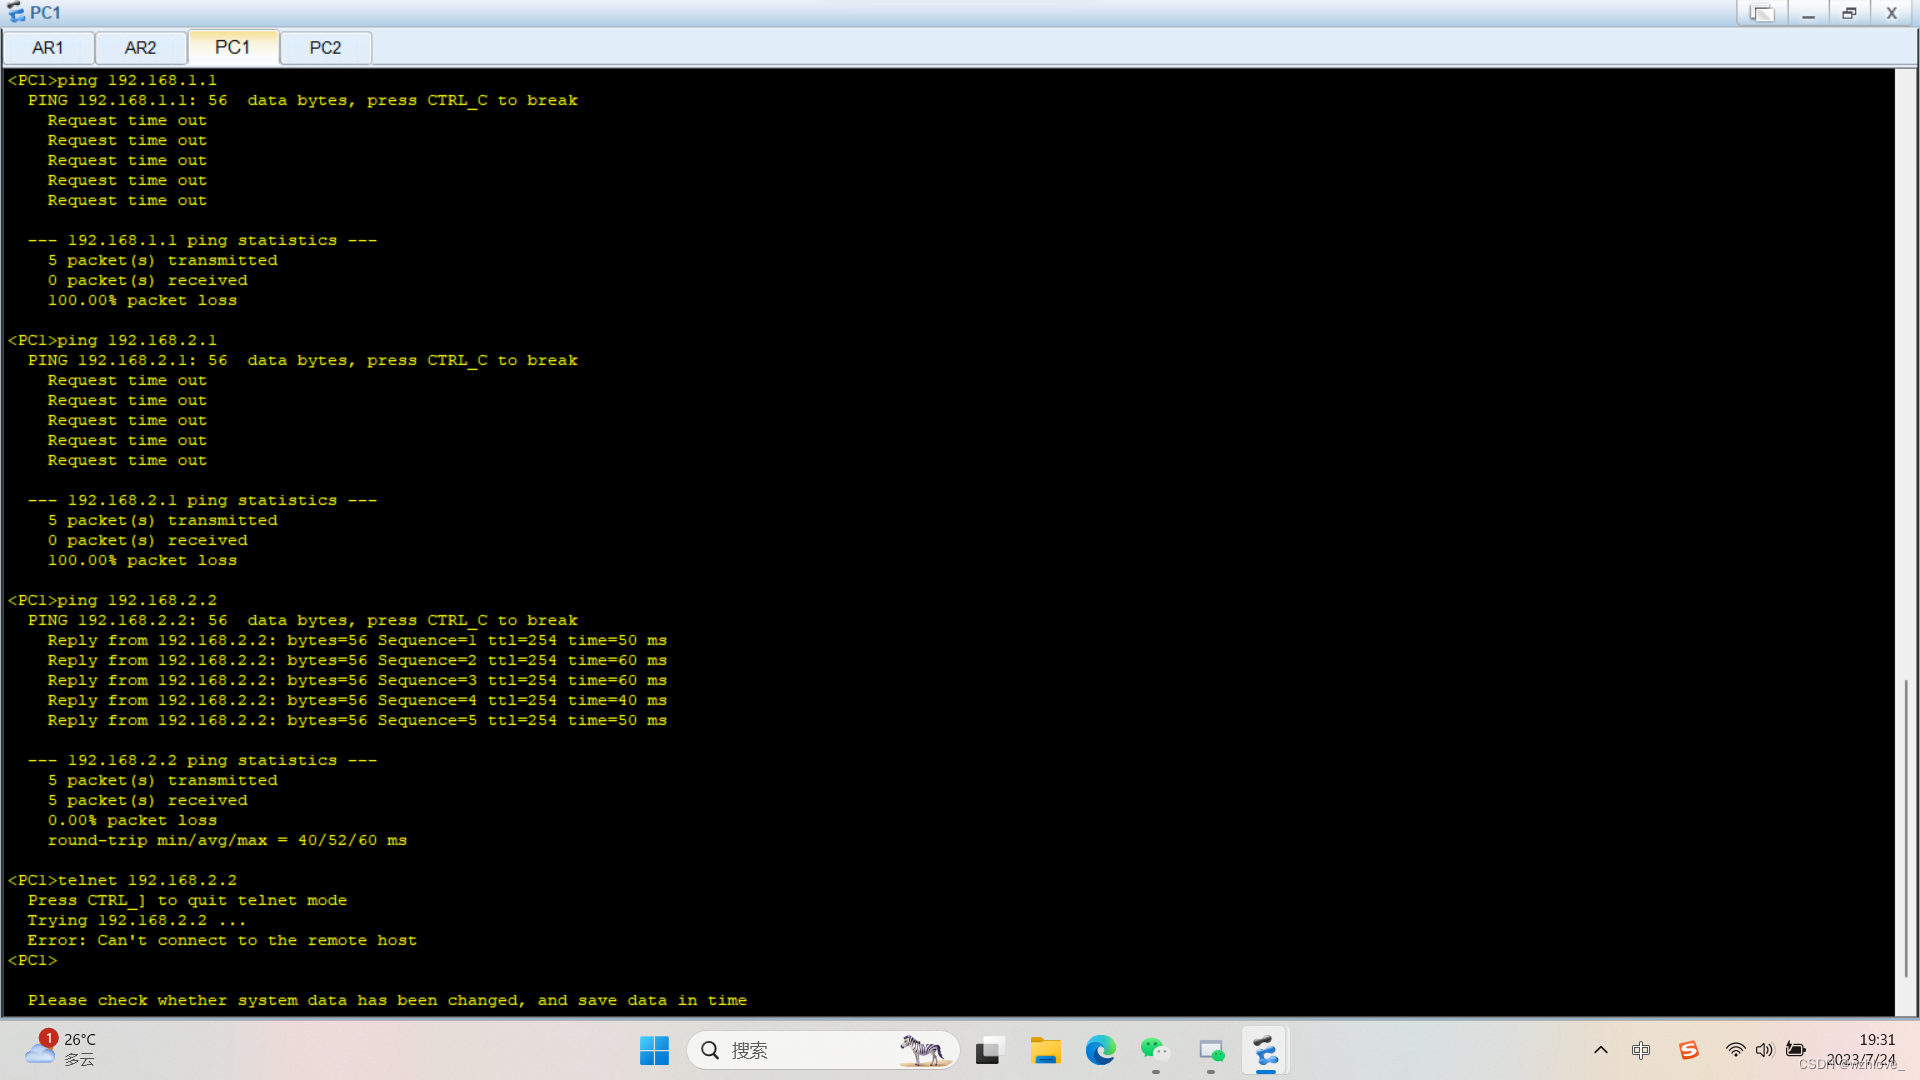
Task: Open the PC2 terminal tab
Action: (x=325, y=48)
